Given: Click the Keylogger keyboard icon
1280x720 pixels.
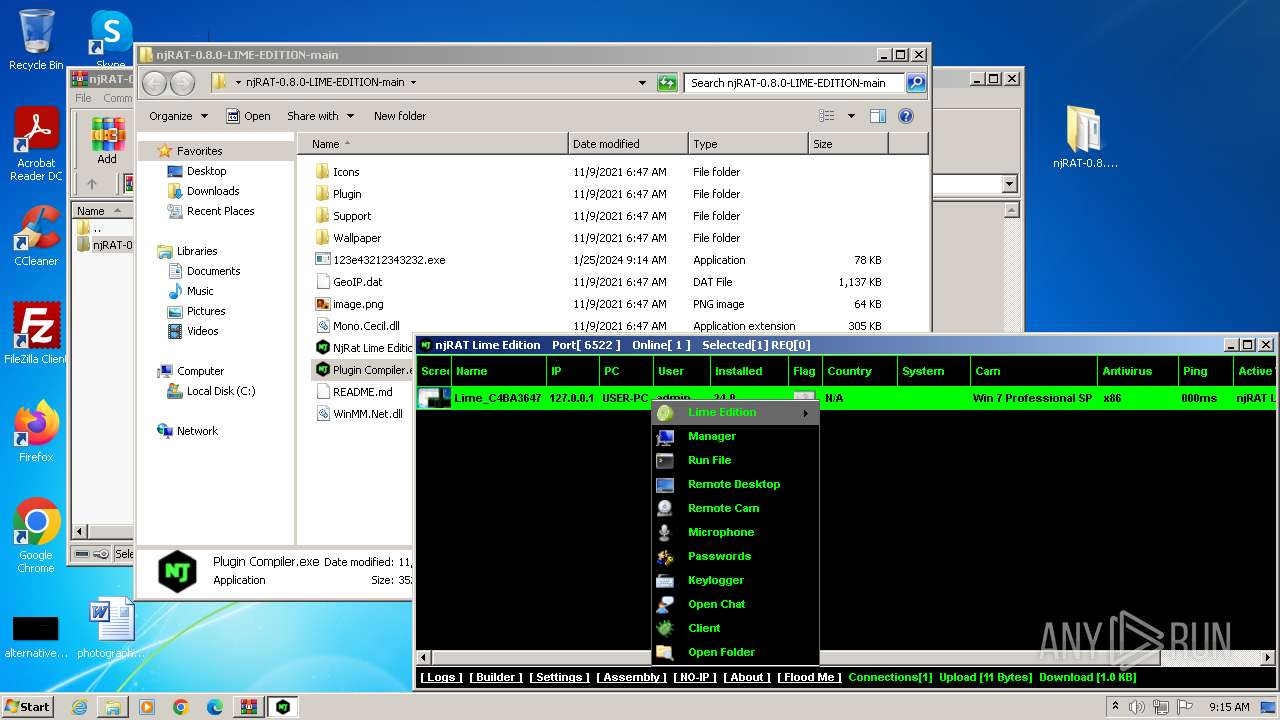Looking at the screenshot, I should pos(665,580).
